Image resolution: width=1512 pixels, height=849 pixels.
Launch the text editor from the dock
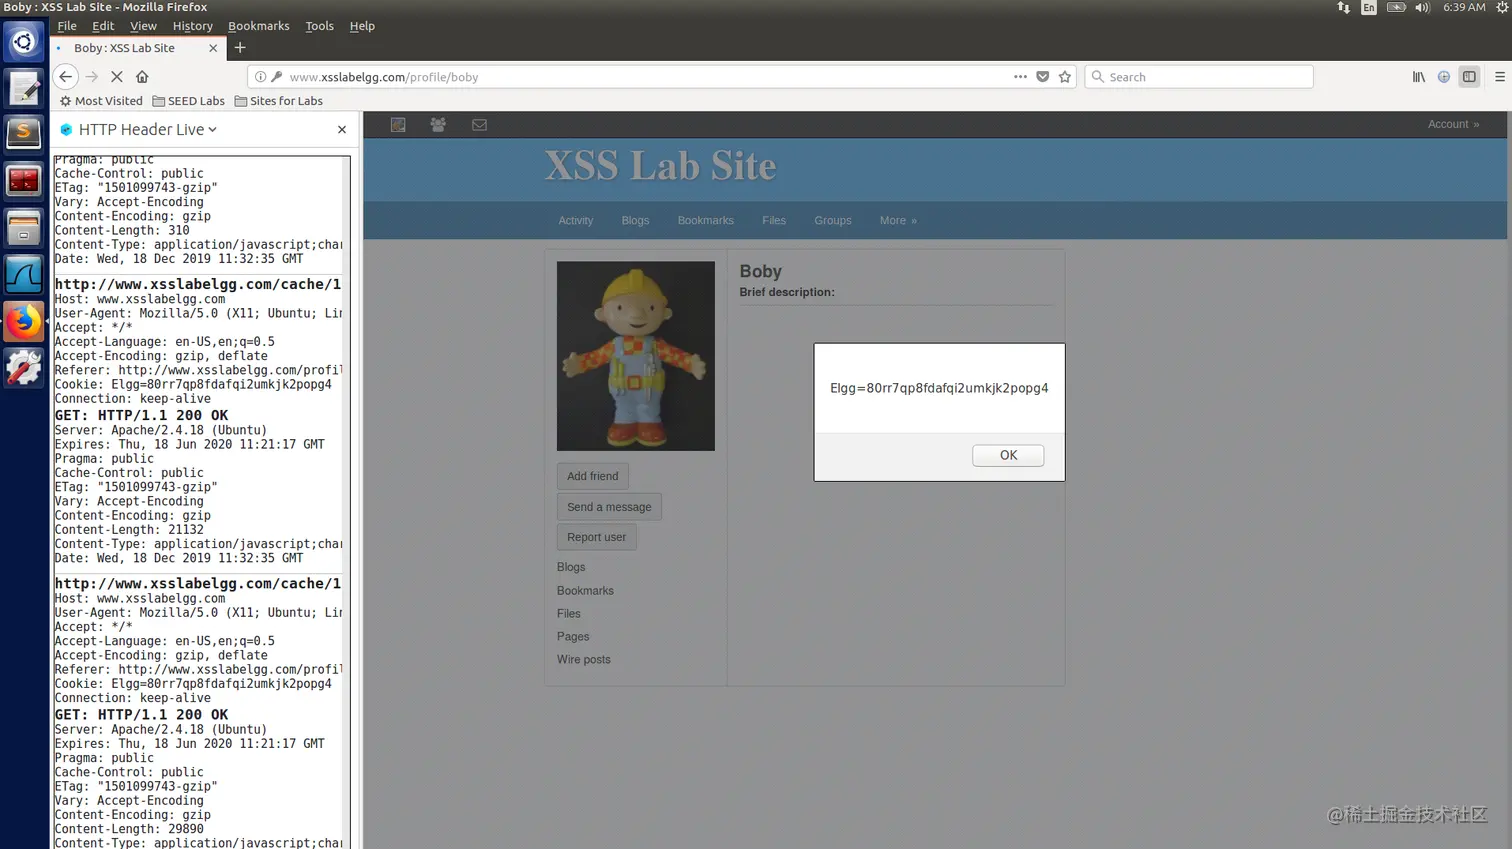(x=23, y=89)
